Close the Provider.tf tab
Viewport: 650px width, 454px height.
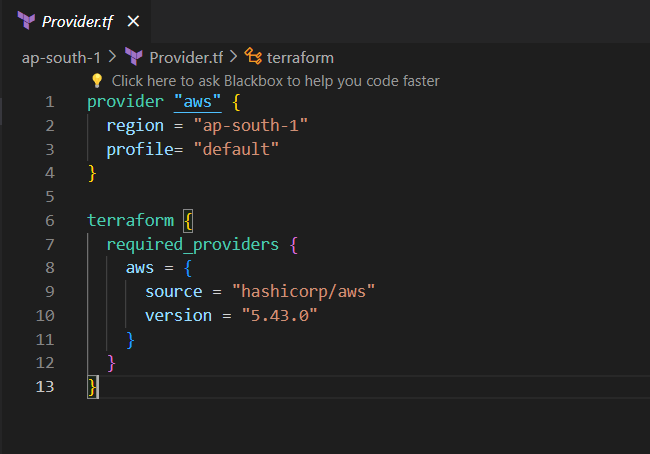pyautogui.click(x=133, y=21)
